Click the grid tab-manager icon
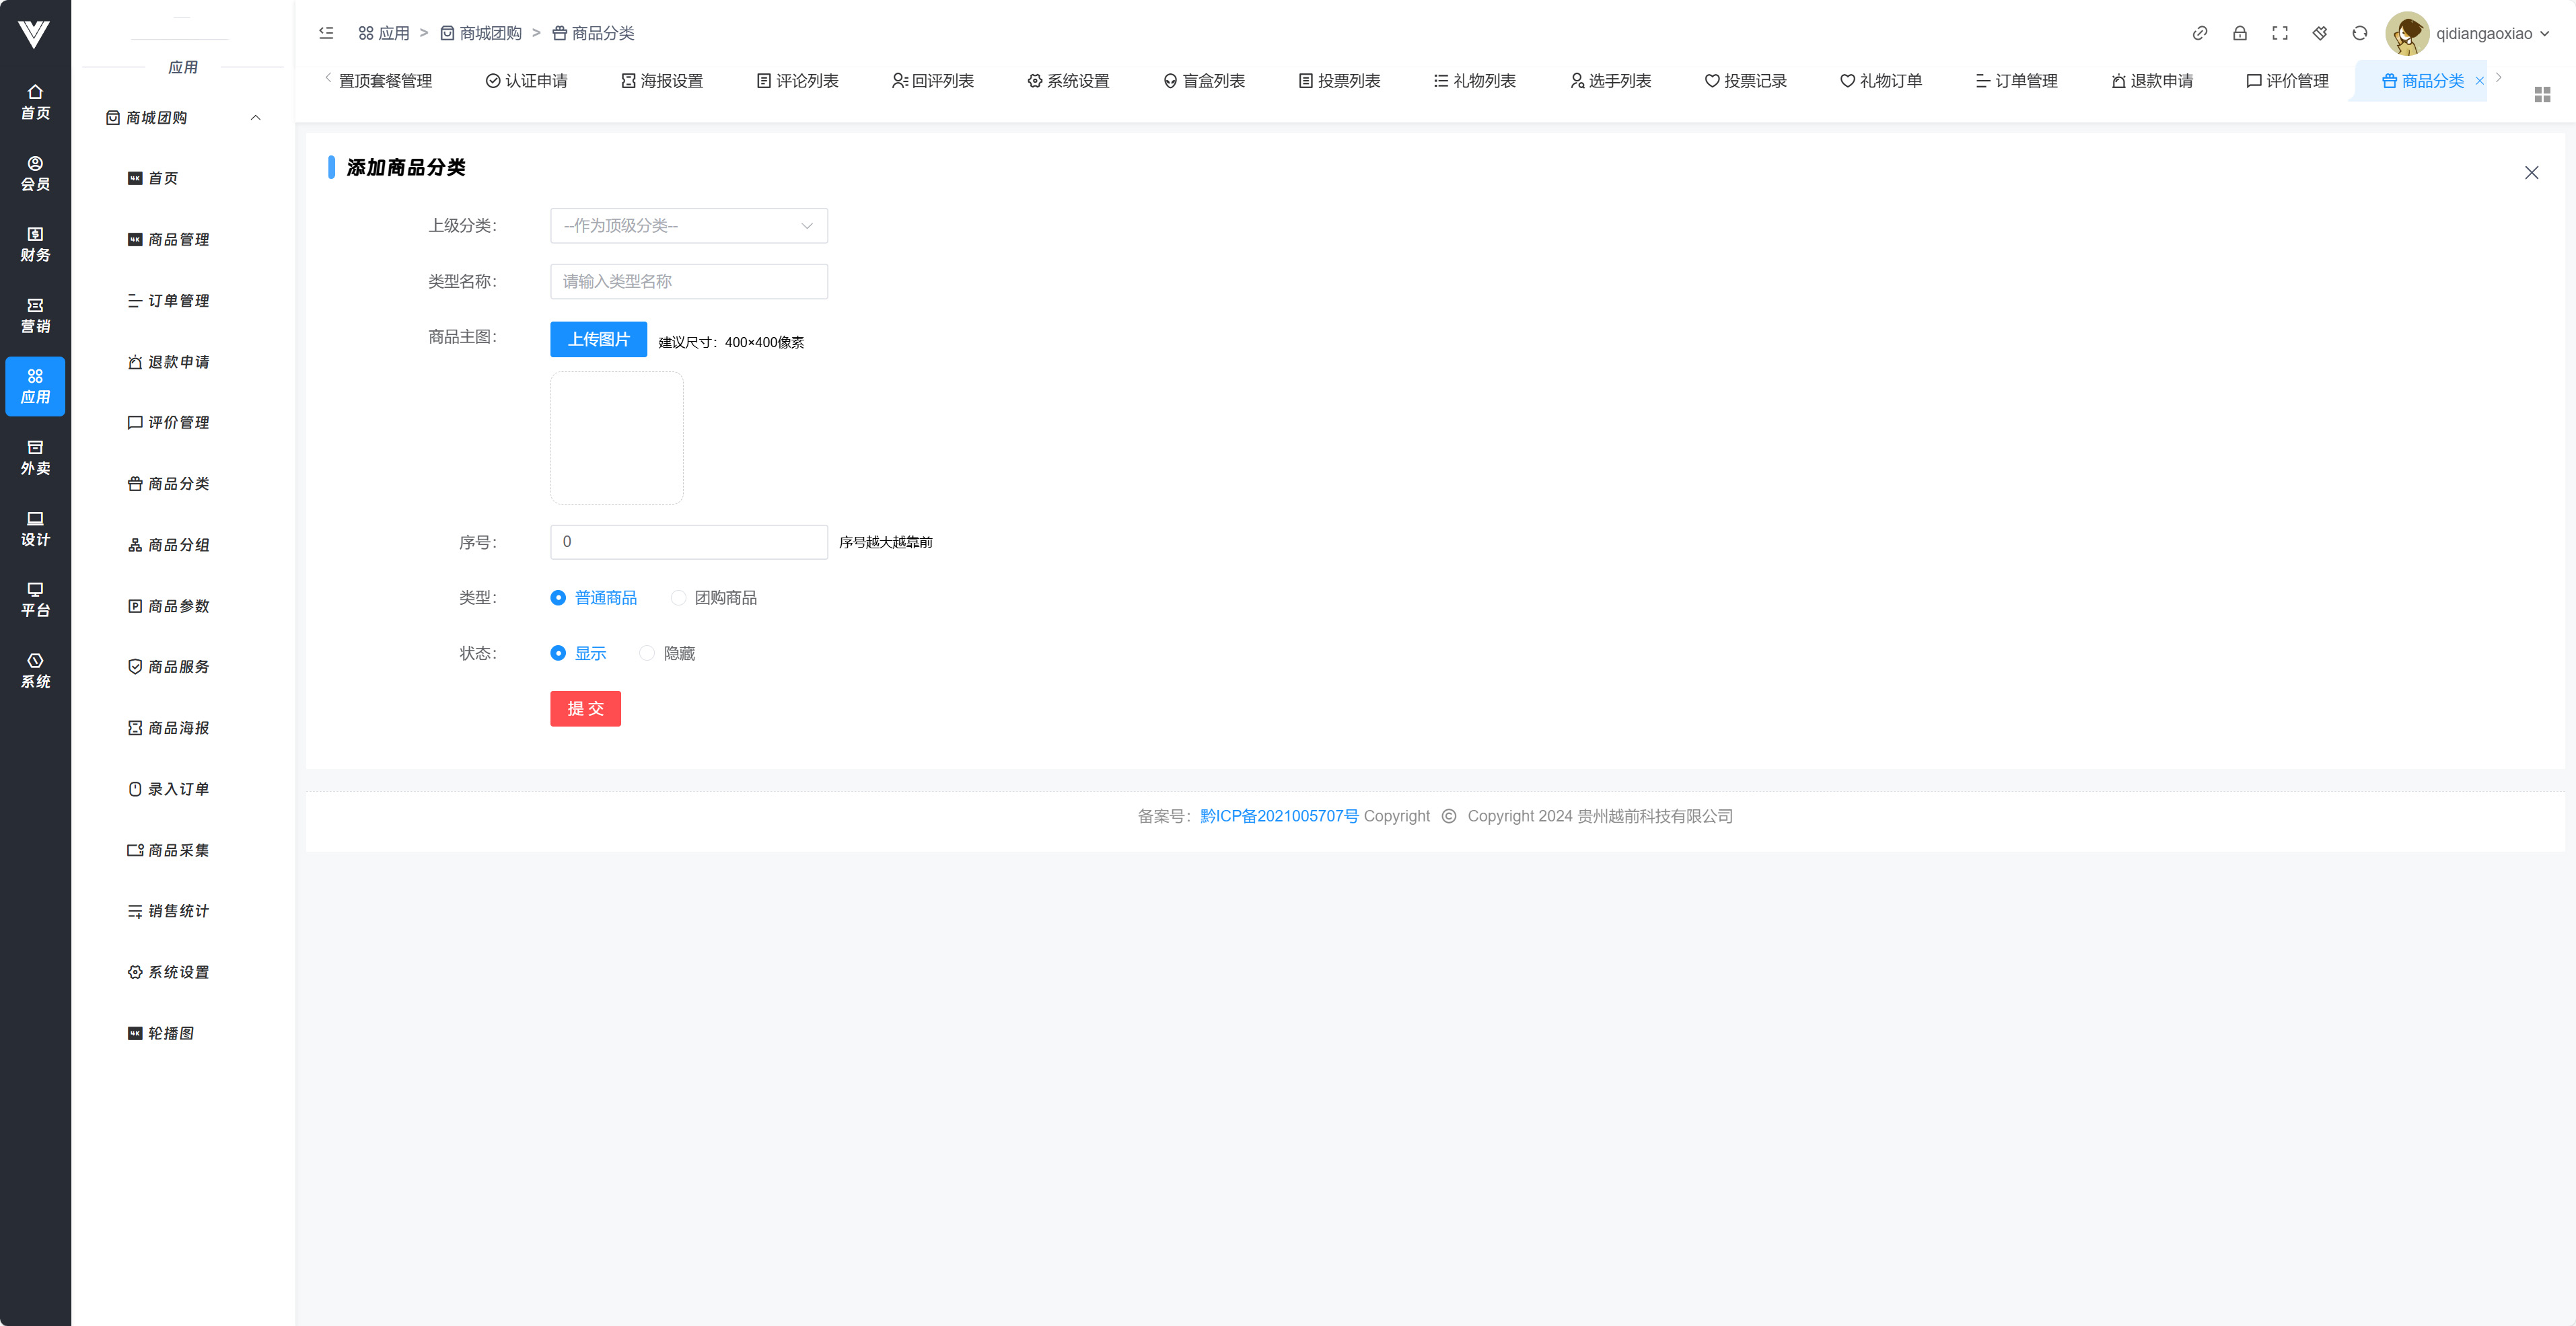This screenshot has height=1326, width=2576. (x=2542, y=94)
